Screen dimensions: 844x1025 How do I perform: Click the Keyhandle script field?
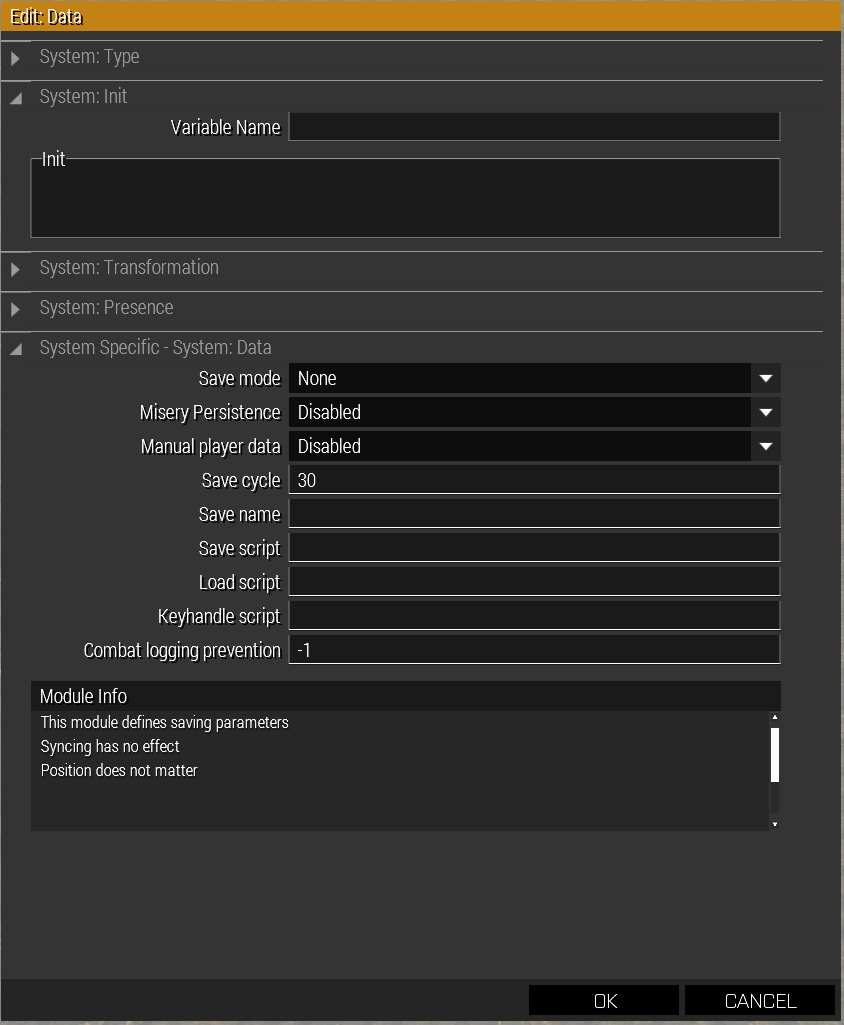click(534, 616)
